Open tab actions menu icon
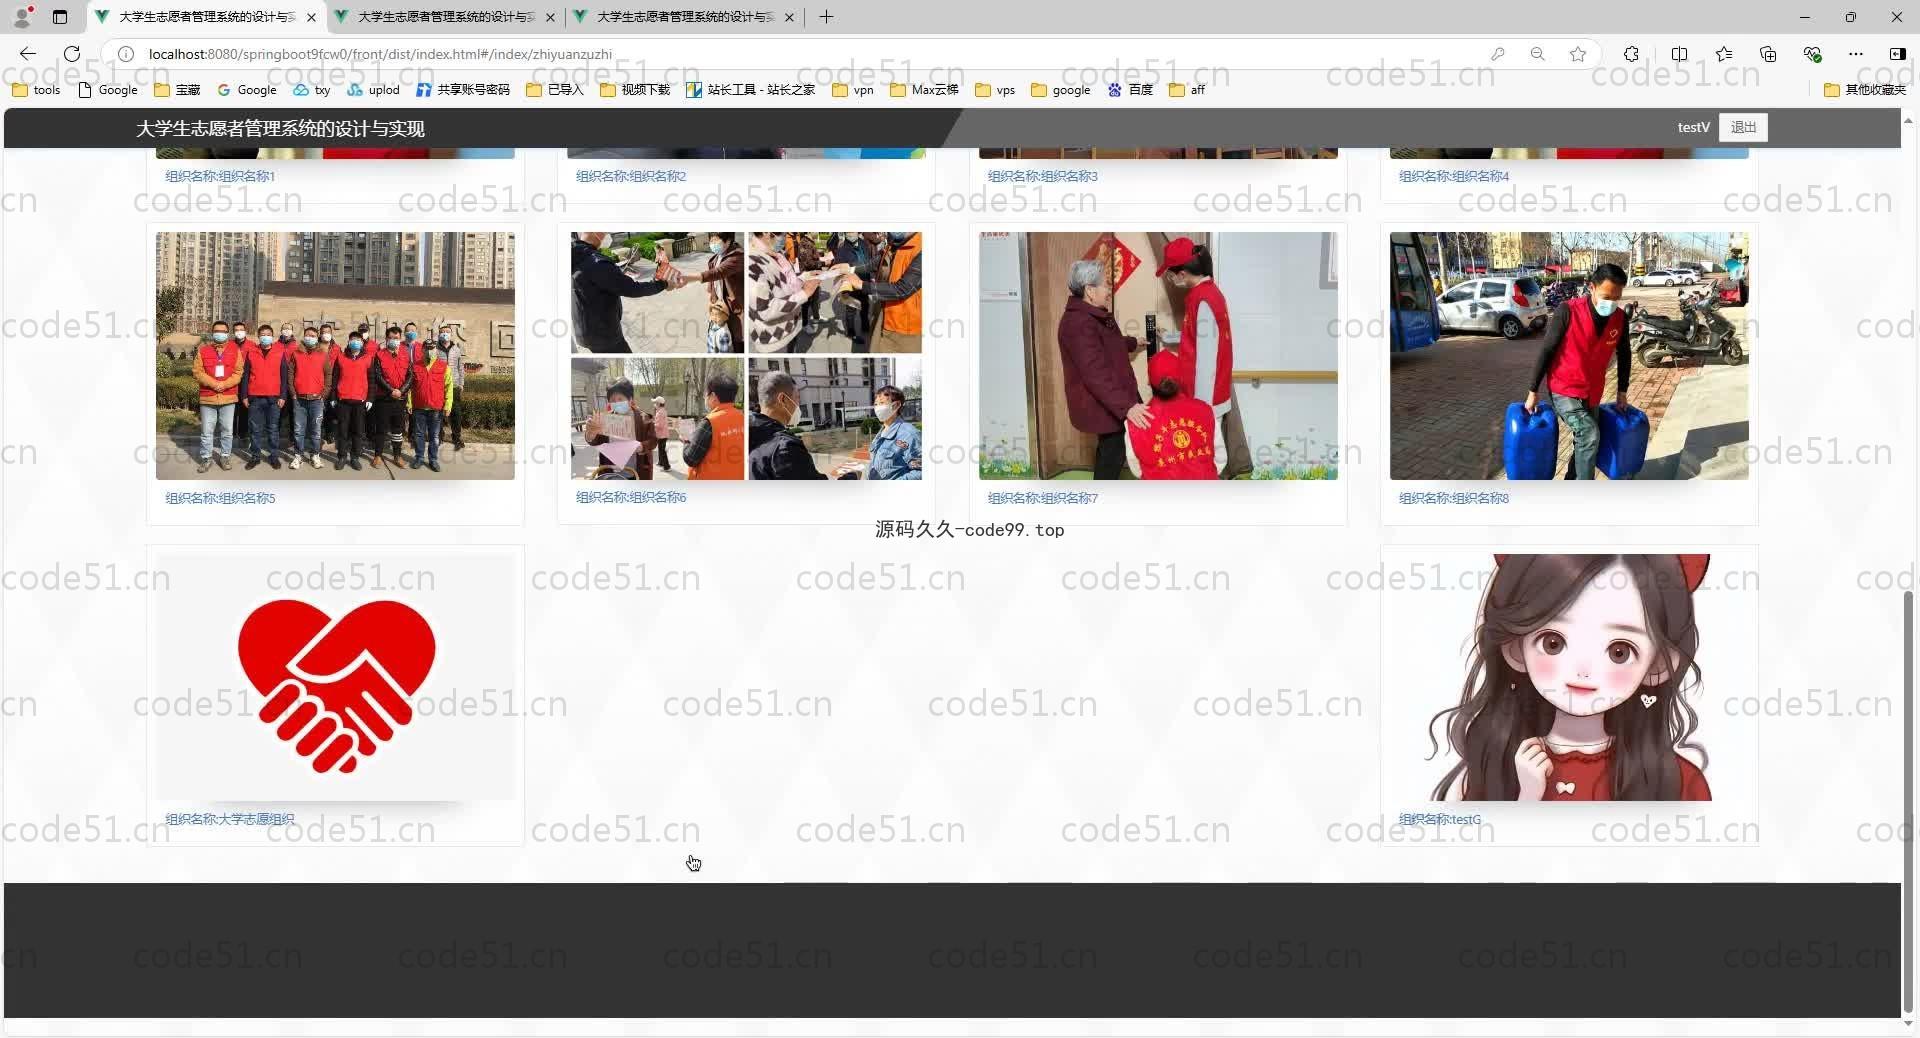This screenshot has height=1038, width=1920. tap(60, 17)
